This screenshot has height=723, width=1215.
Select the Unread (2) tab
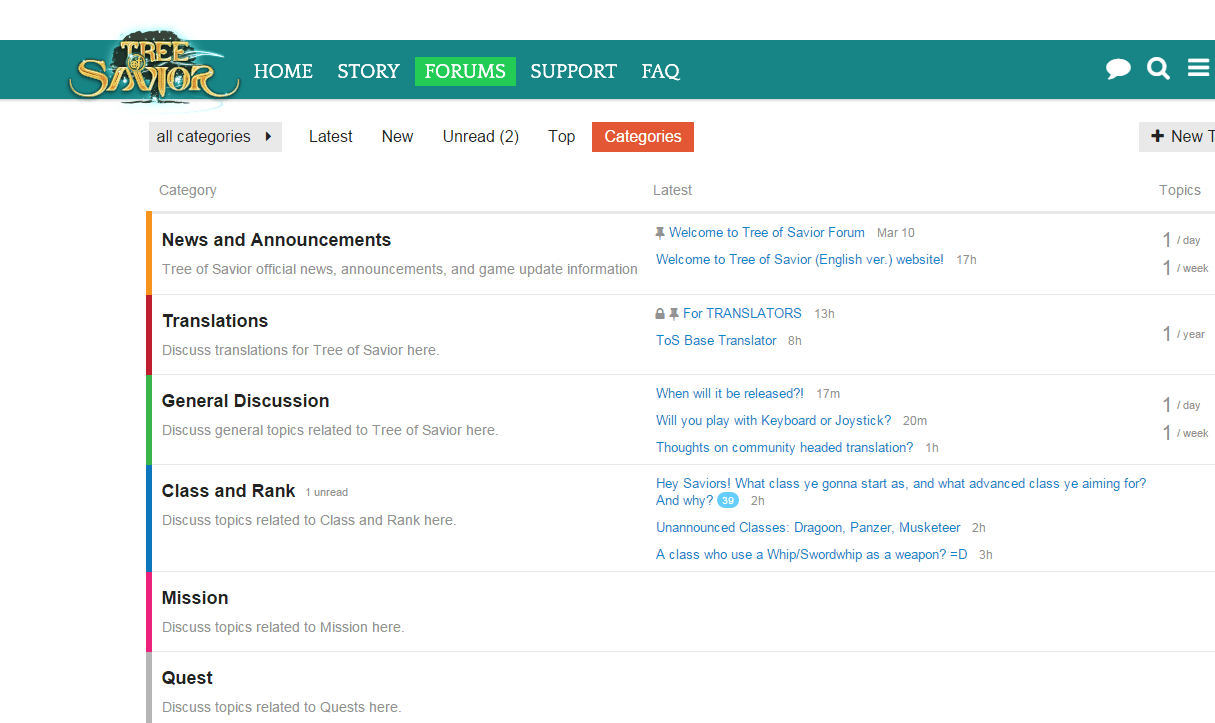pyautogui.click(x=480, y=137)
